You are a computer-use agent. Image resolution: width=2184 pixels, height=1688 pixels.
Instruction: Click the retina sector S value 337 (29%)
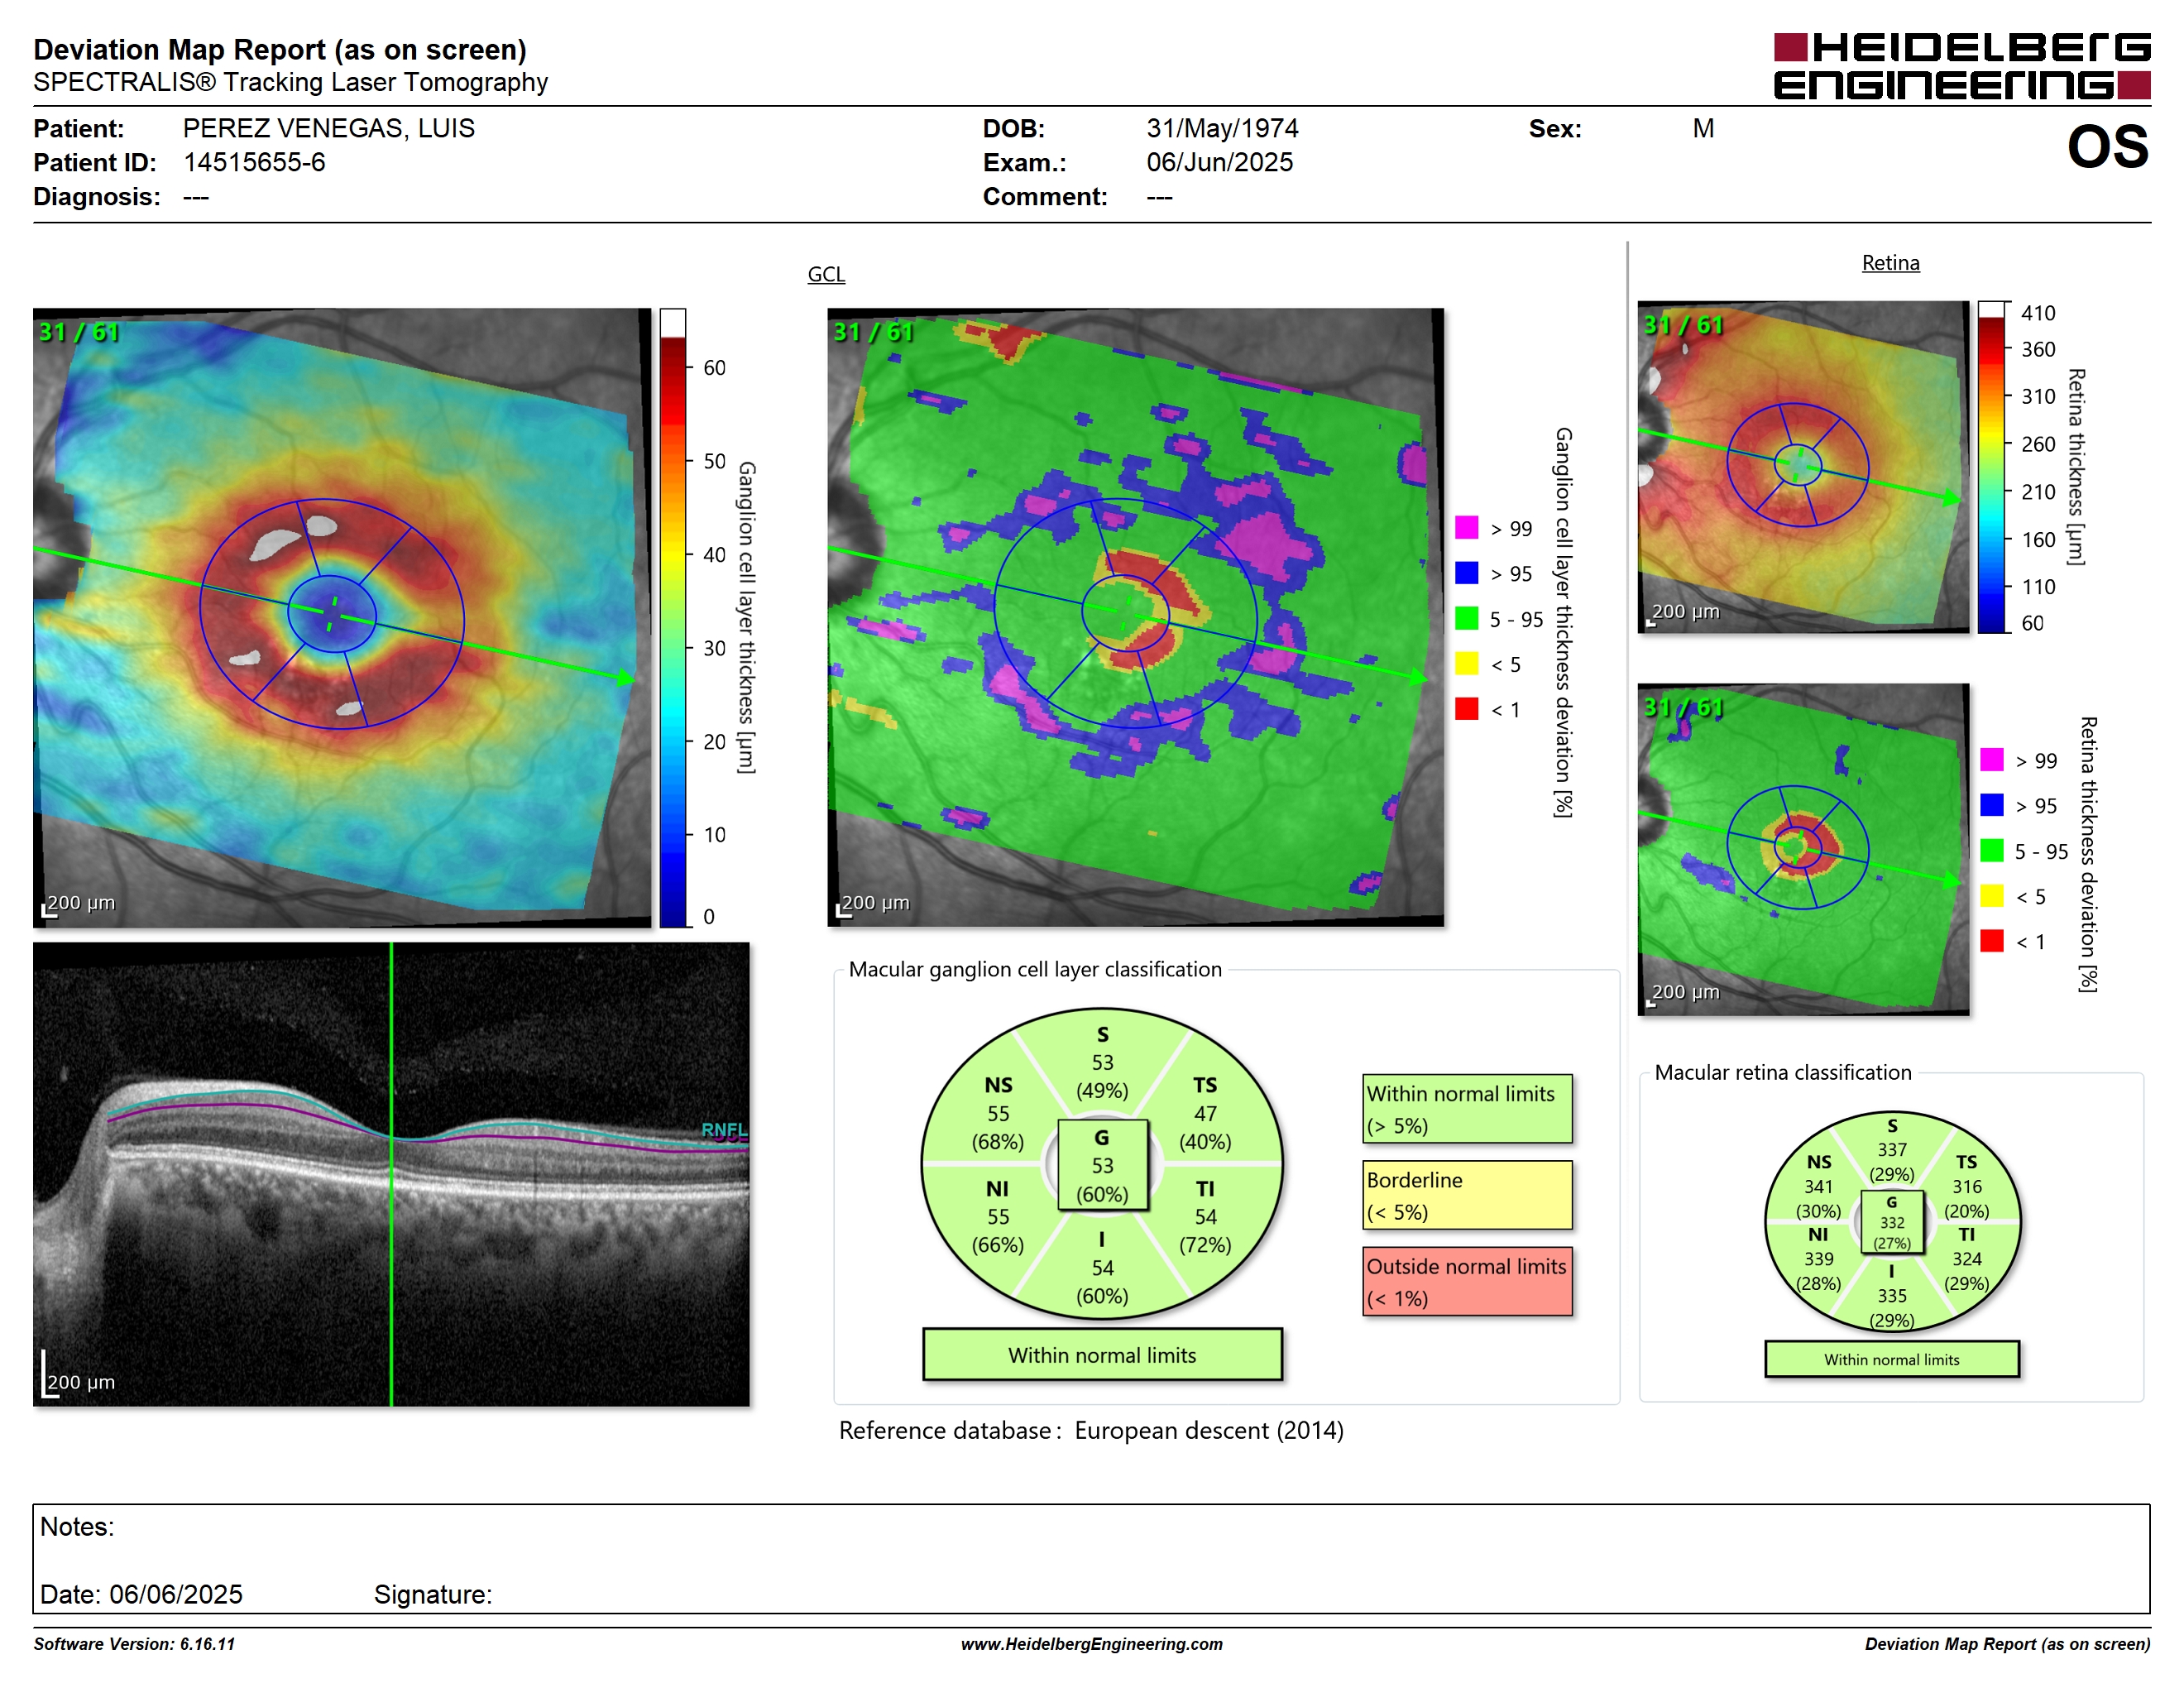point(1892,1162)
